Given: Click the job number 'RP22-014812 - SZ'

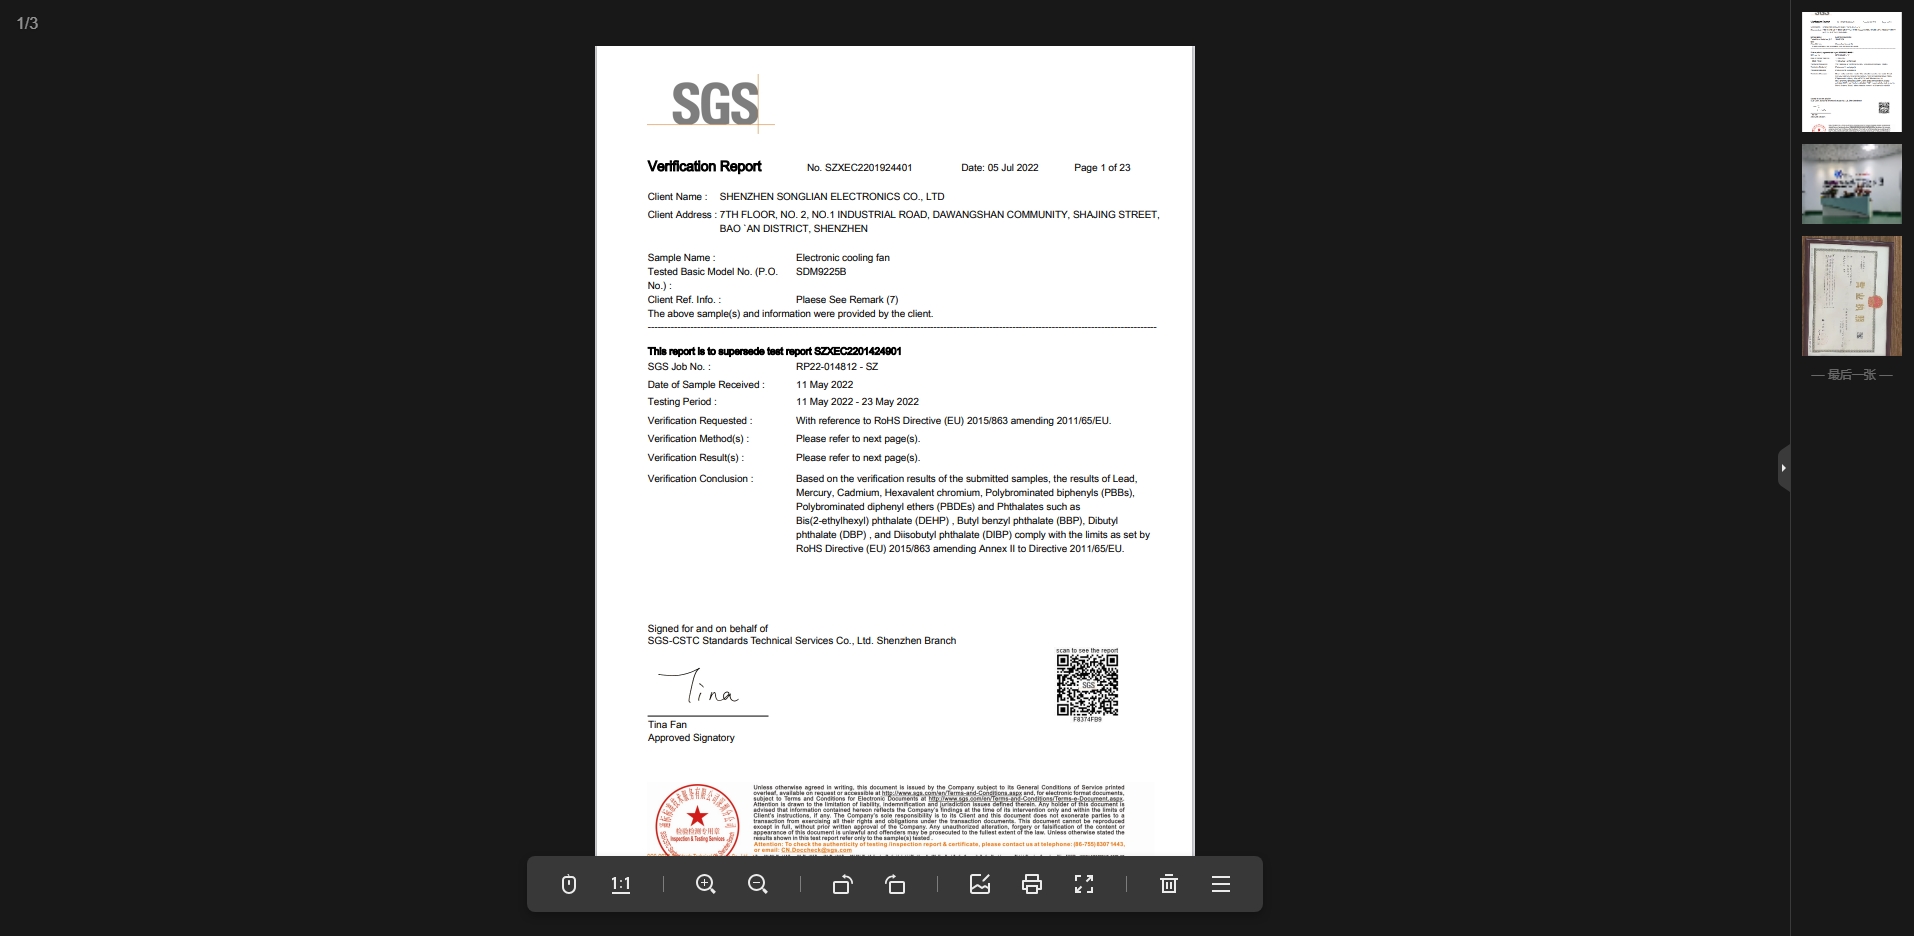Looking at the screenshot, I should coord(837,367).
